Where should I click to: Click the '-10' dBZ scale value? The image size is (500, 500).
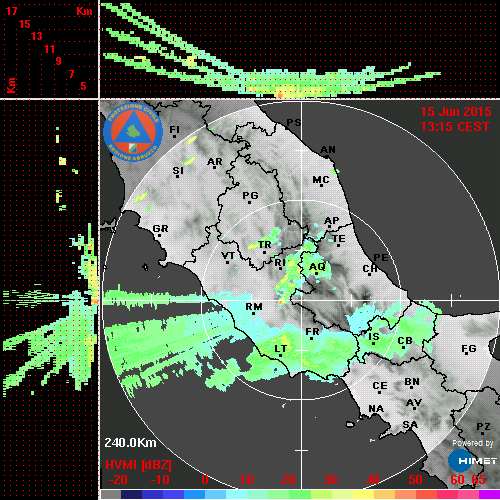(160, 480)
